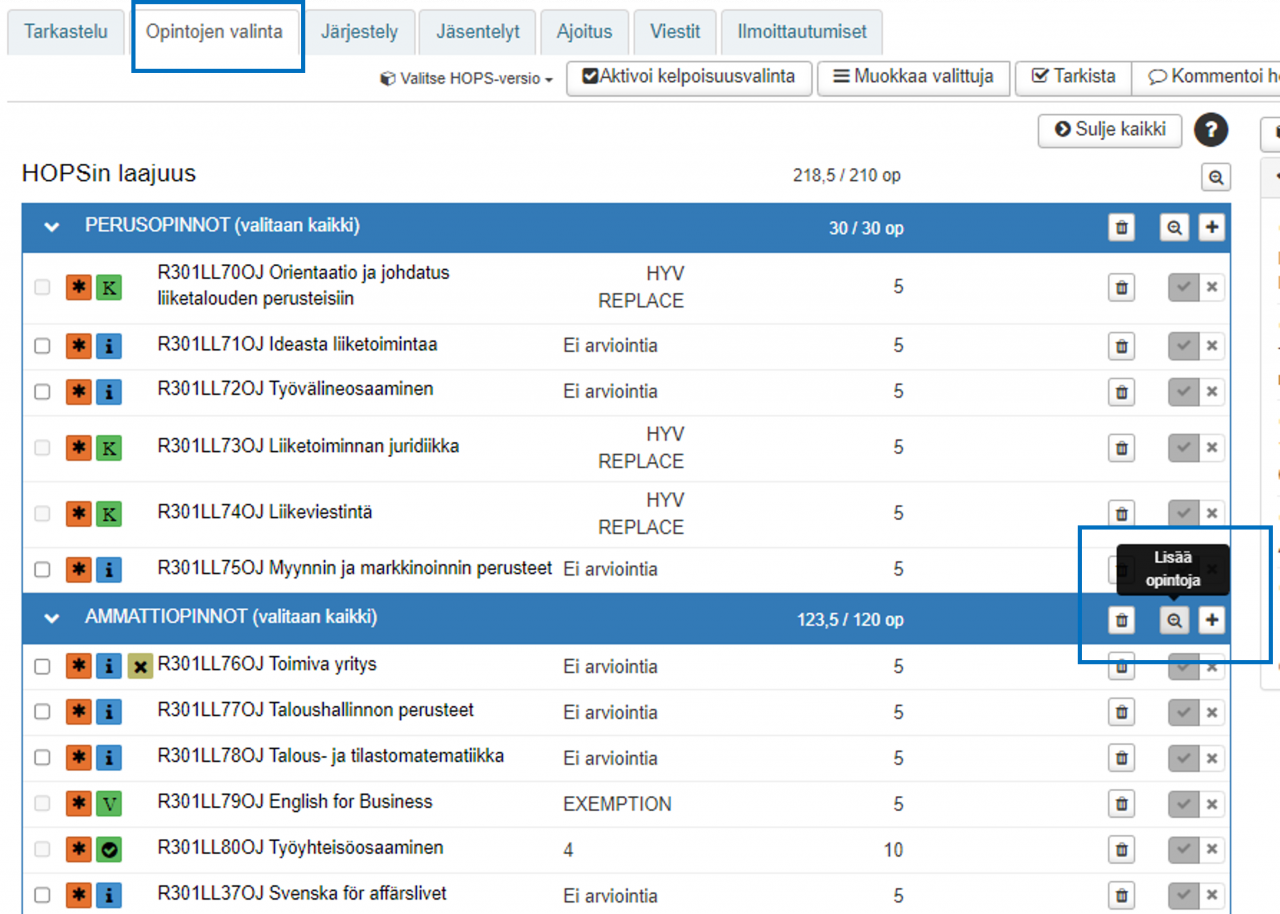Click trash icon for Työyhteisöosaaminen

(x=1122, y=850)
